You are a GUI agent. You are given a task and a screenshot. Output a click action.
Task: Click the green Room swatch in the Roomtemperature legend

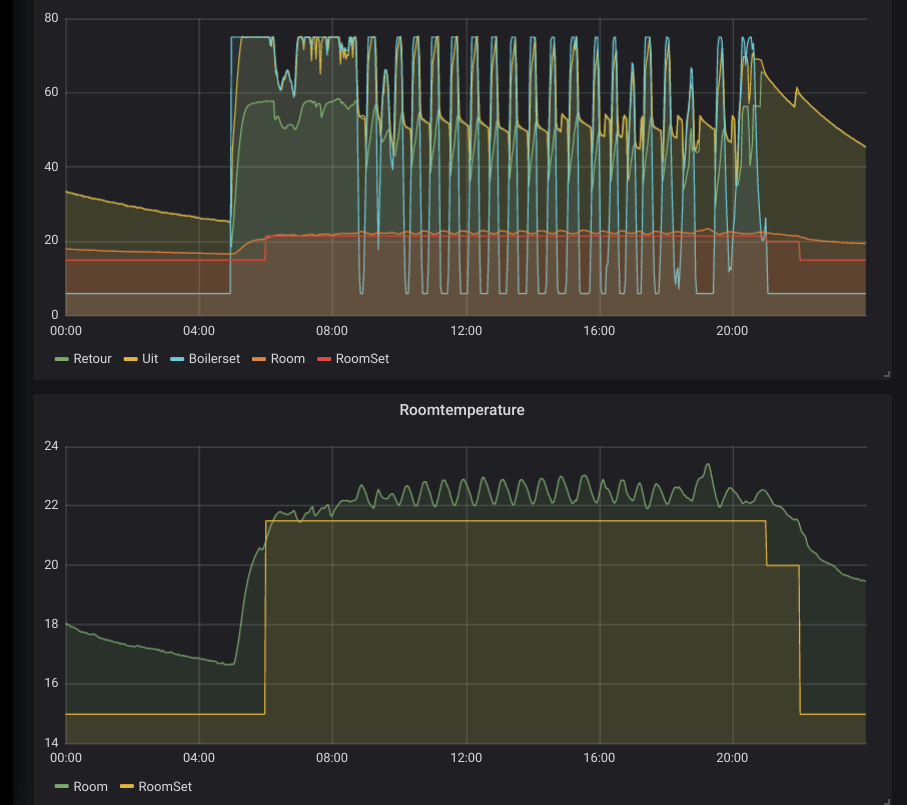(61, 786)
